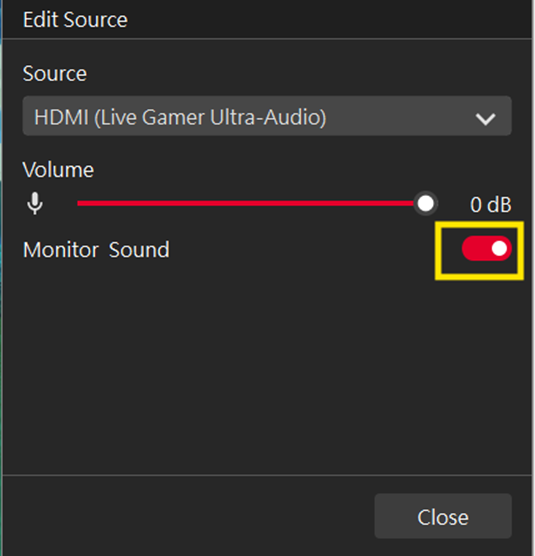Click the white volume slider handle
This screenshot has width=535, height=556.
(425, 204)
